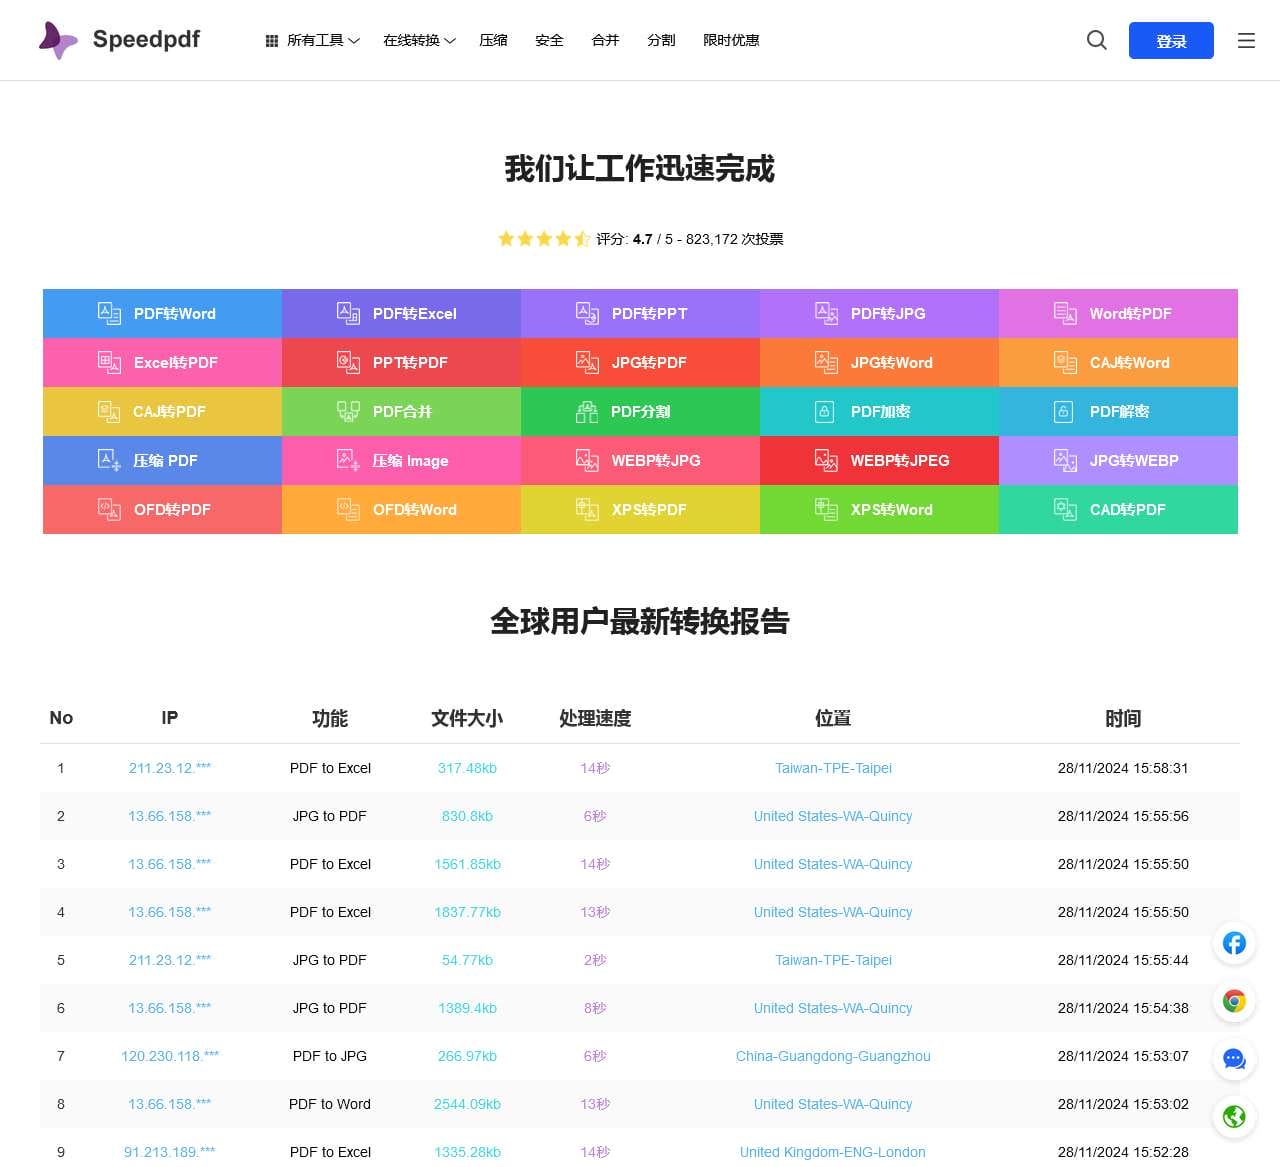Click Taiwan-TPE-Taipei in row 5
The height and width of the screenshot is (1167, 1280).
[x=833, y=960]
